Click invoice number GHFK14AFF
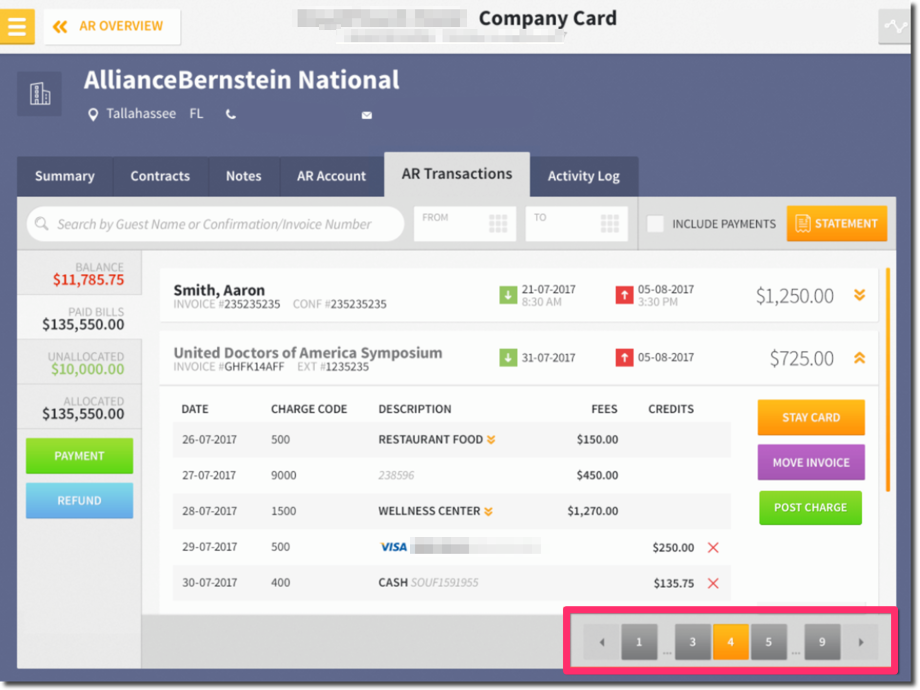The height and width of the screenshot is (690, 920). [x=254, y=367]
